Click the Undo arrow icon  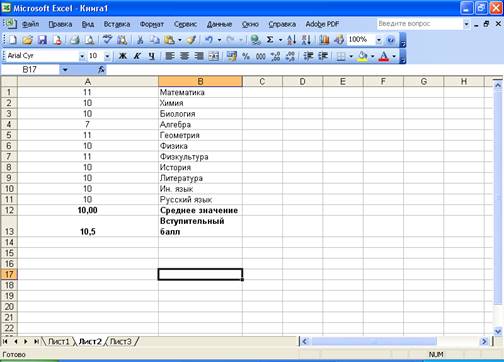[x=209, y=40]
